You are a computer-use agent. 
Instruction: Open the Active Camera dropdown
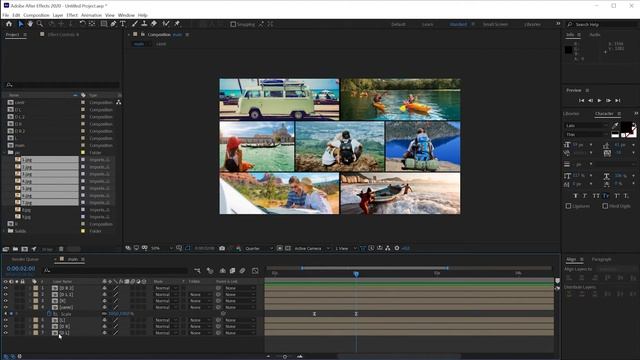coord(312,248)
